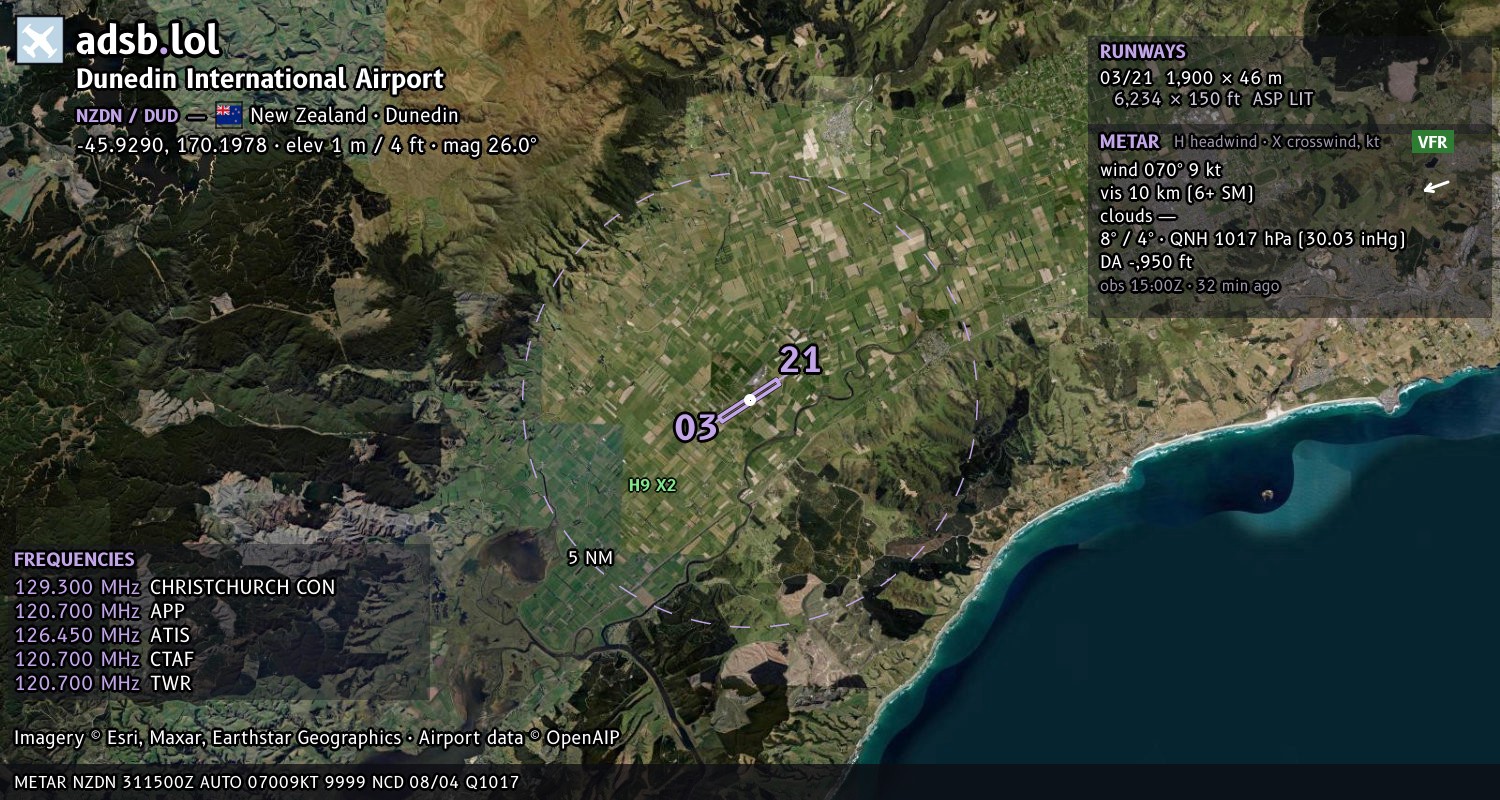Select the coordinates -45.9290, 170.1978
Image resolution: width=1500 pixels, height=800 pixels.
(x=172, y=145)
